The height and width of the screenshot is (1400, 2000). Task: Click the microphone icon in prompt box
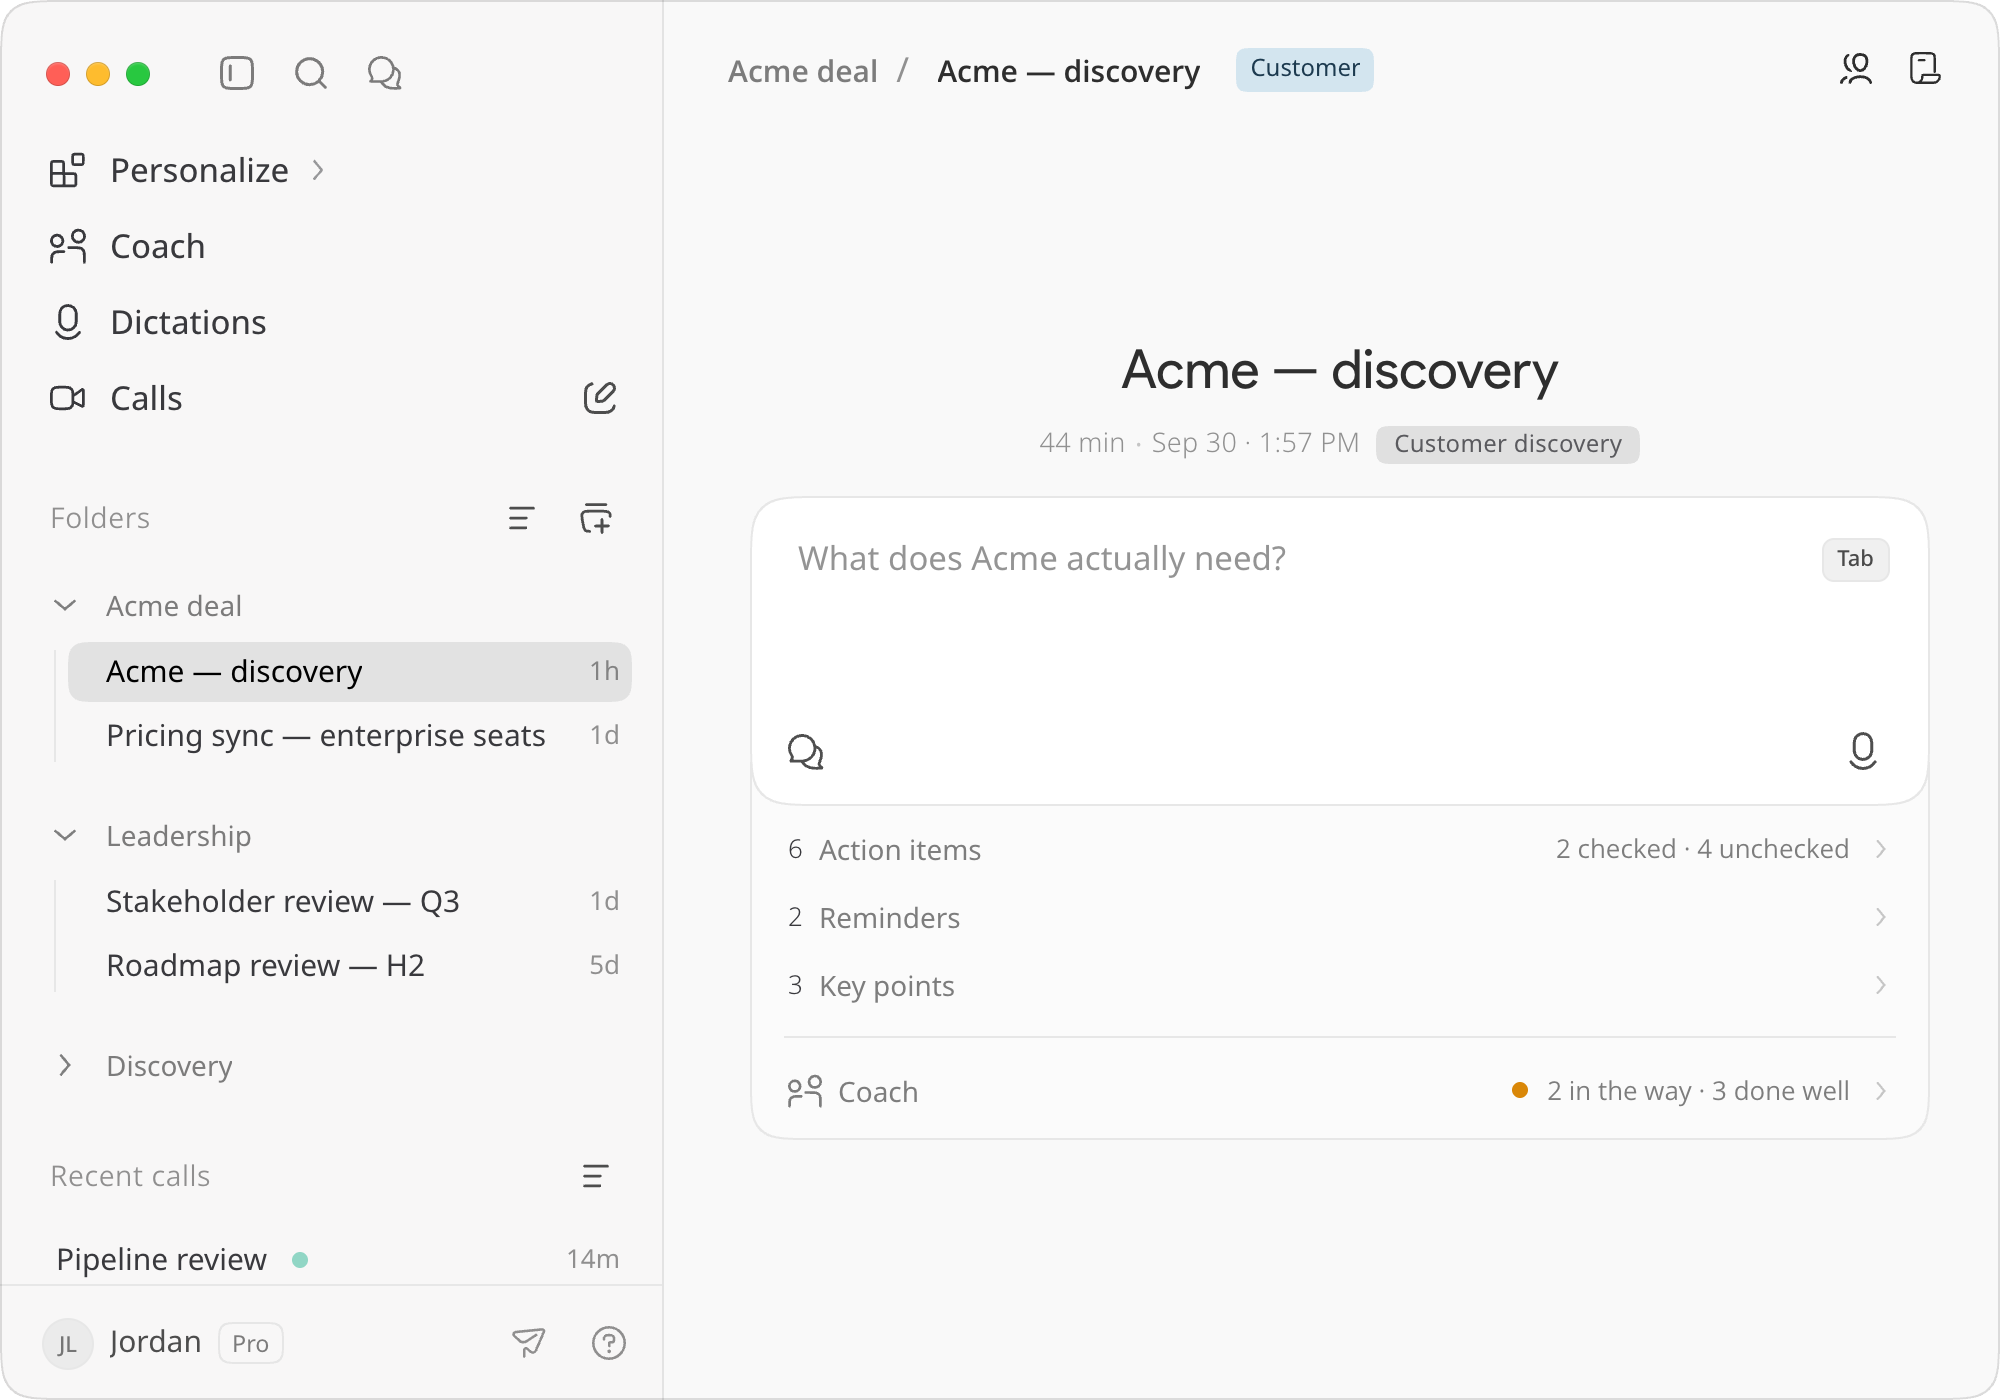pyautogui.click(x=1862, y=751)
